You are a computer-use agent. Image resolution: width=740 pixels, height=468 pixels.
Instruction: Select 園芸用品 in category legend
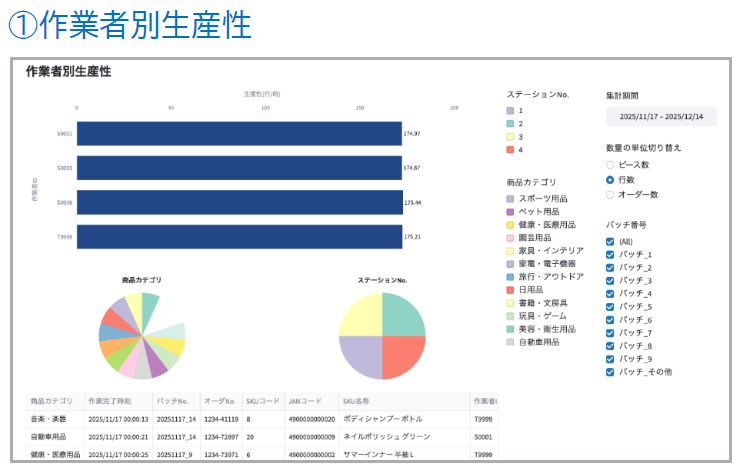[529, 238]
